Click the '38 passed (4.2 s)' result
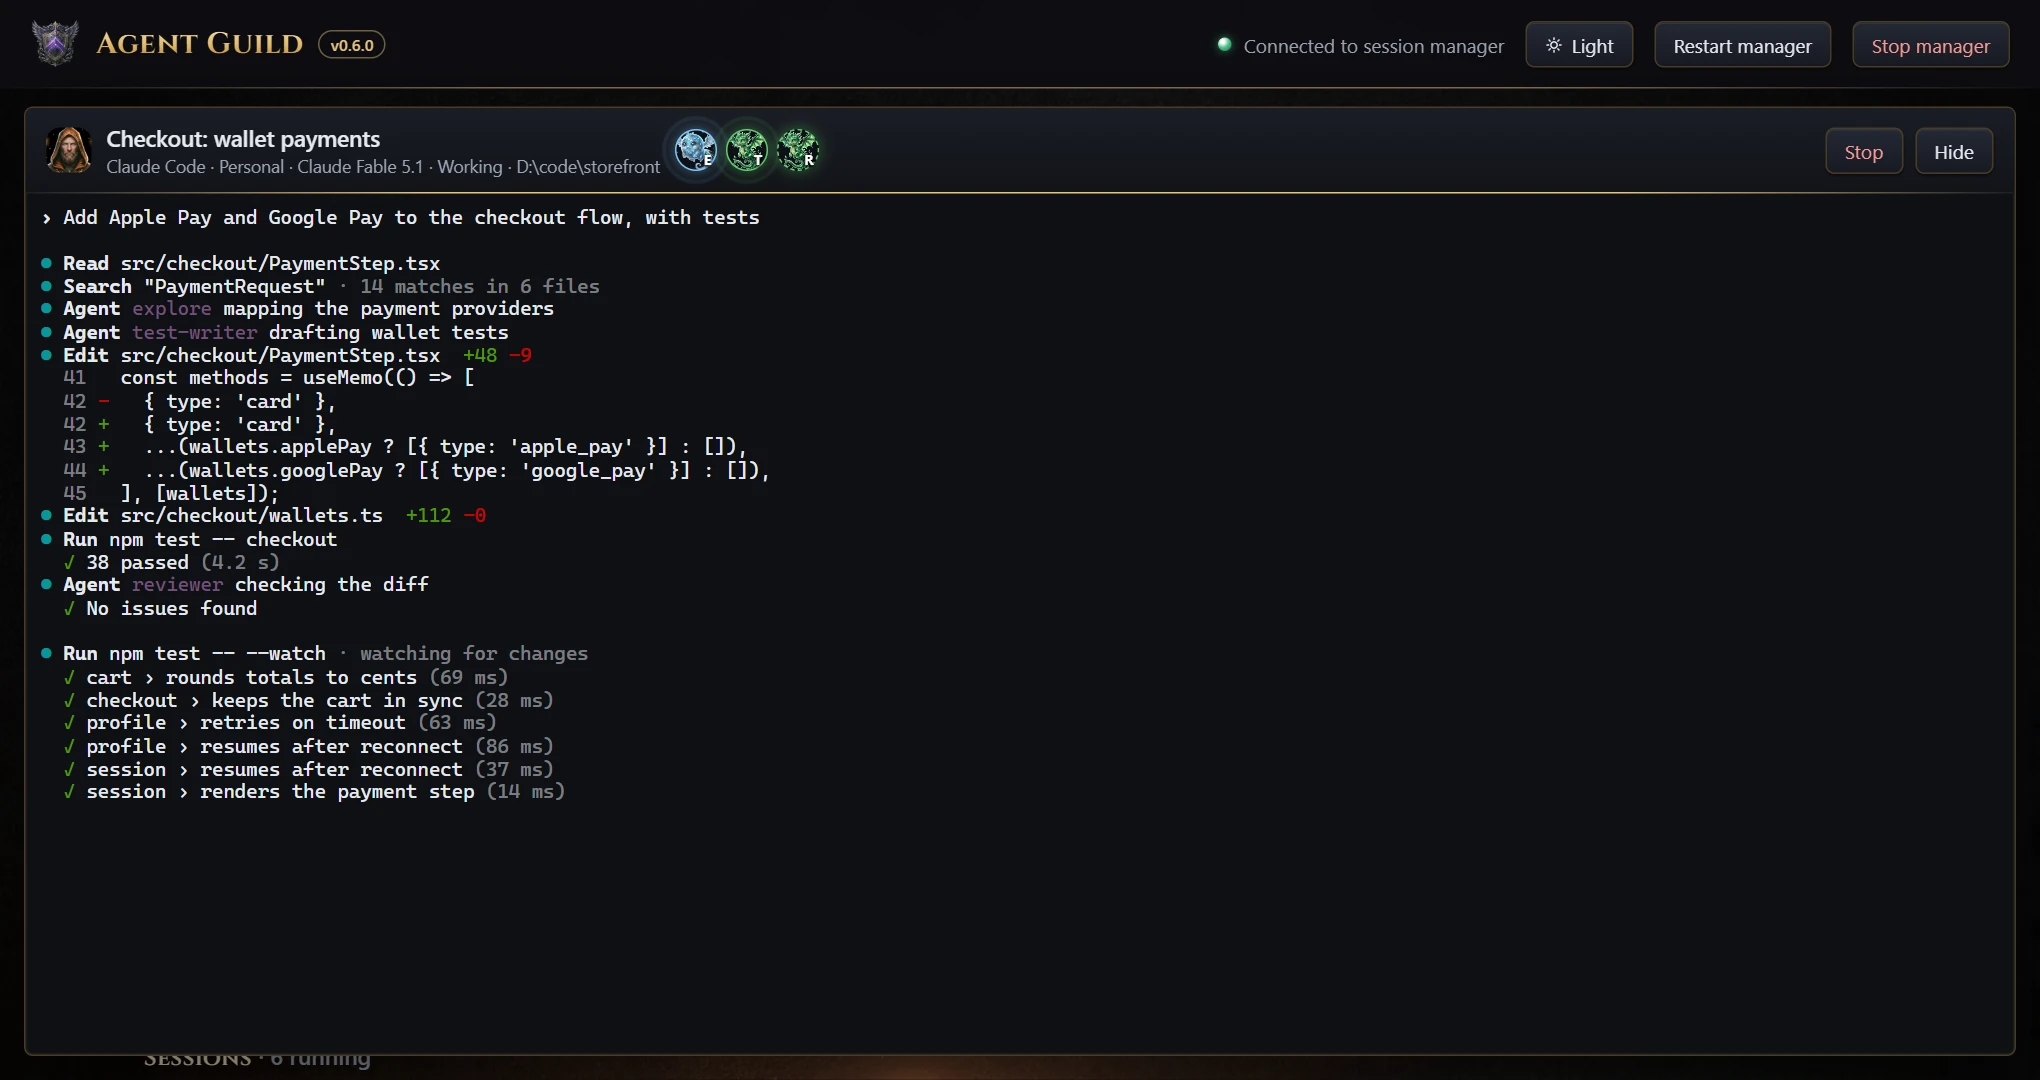 (x=171, y=562)
